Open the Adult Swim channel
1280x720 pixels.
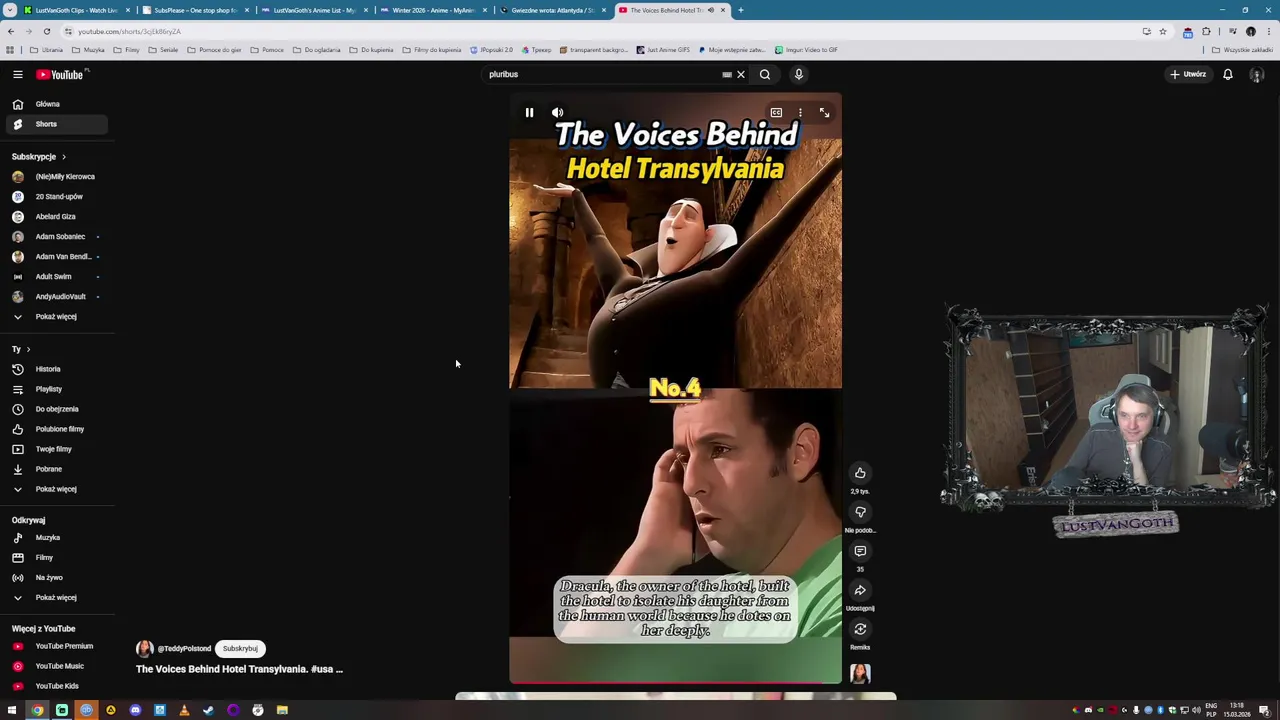[55, 276]
